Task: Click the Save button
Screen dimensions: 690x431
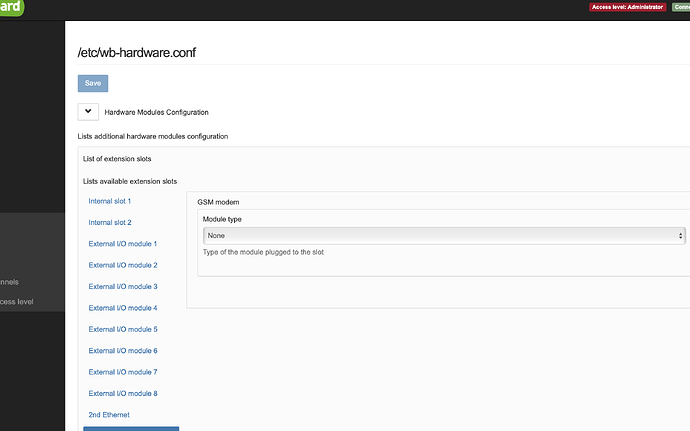Action: (x=93, y=83)
